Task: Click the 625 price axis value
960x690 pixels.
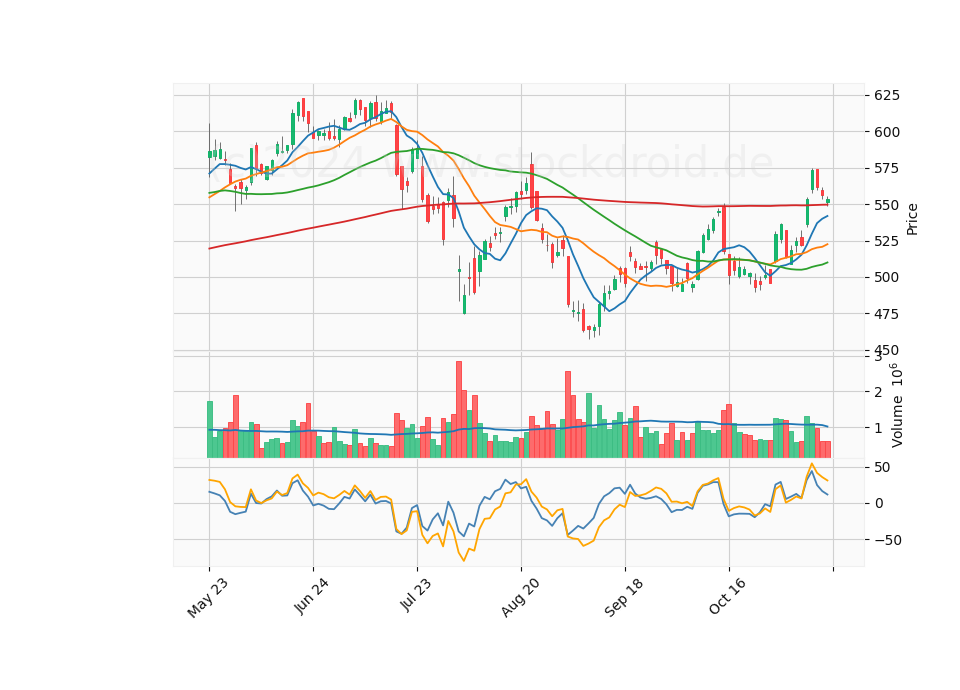Action: pyautogui.click(x=887, y=96)
